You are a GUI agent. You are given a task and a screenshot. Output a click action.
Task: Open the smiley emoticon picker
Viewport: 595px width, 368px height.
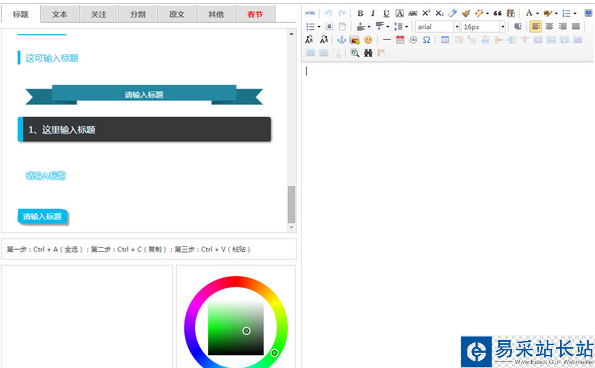(368, 40)
